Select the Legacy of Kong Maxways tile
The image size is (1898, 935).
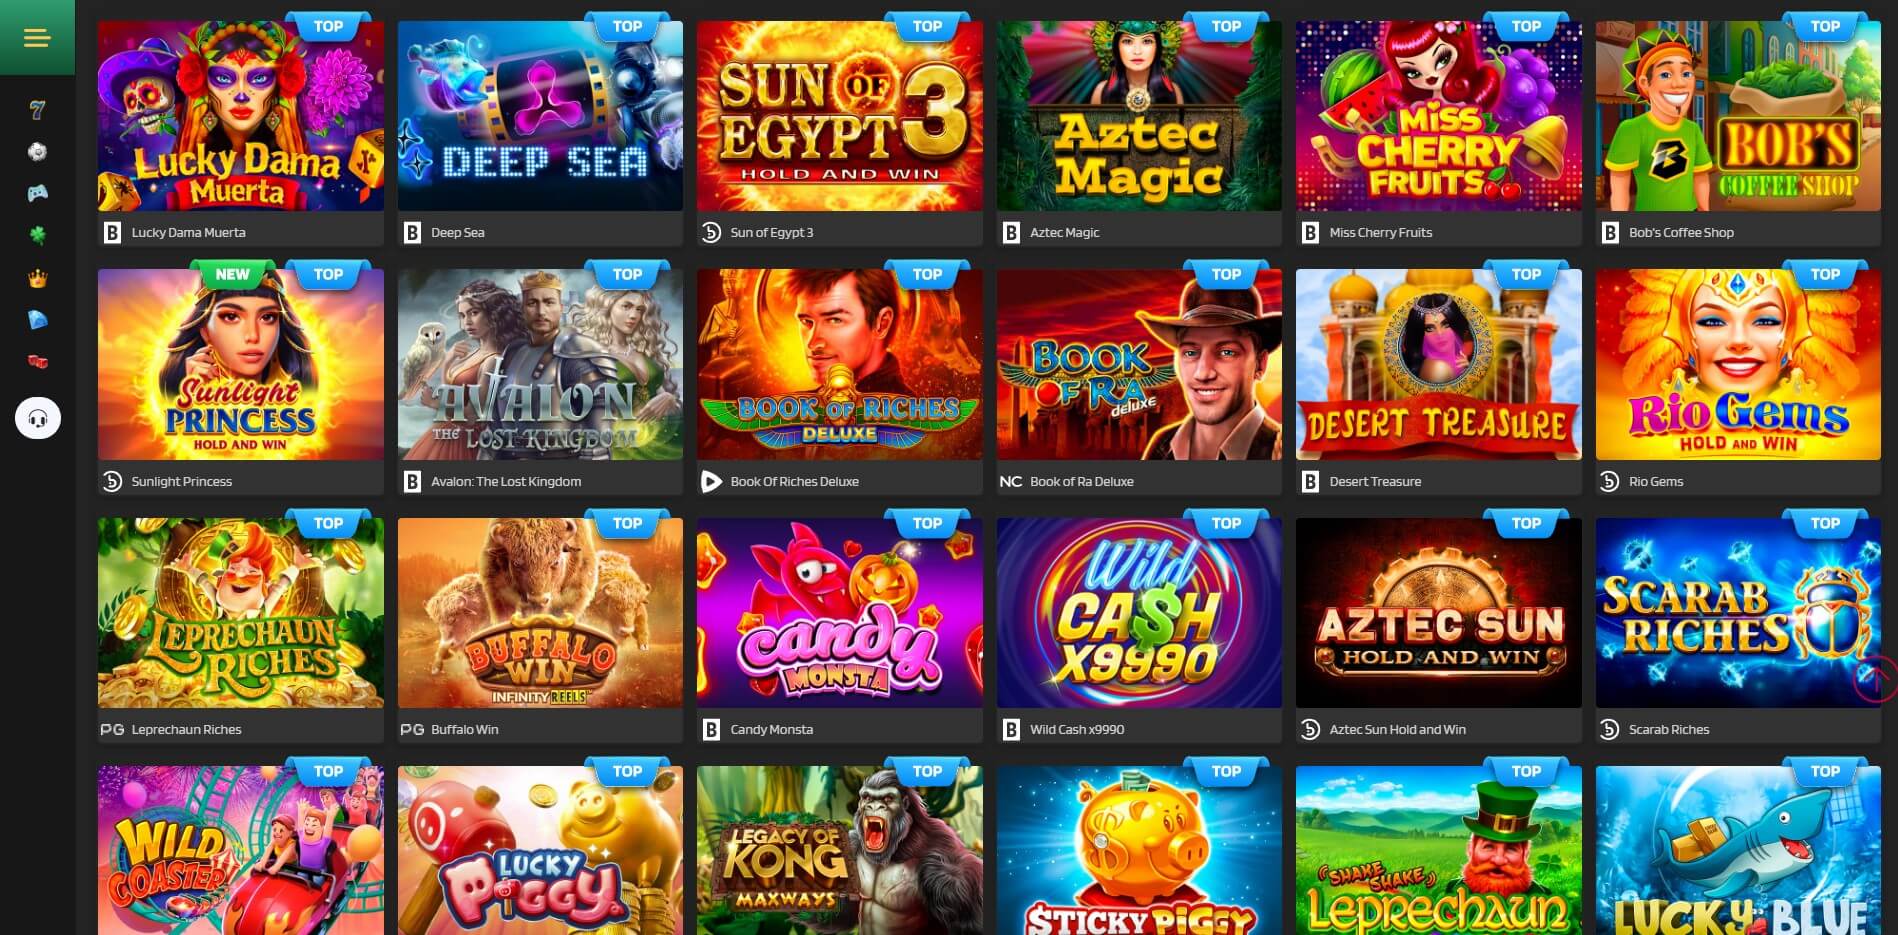point(839,850)
